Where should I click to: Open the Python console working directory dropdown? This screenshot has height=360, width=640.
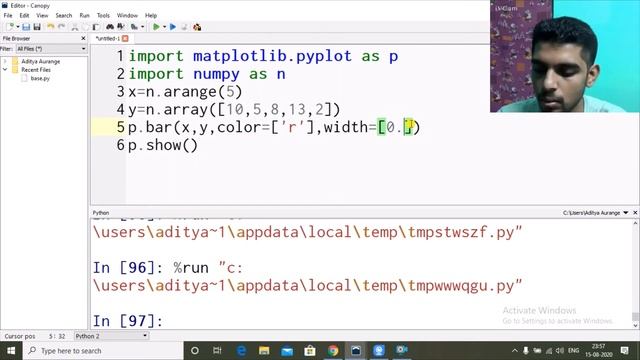[626, 213]
